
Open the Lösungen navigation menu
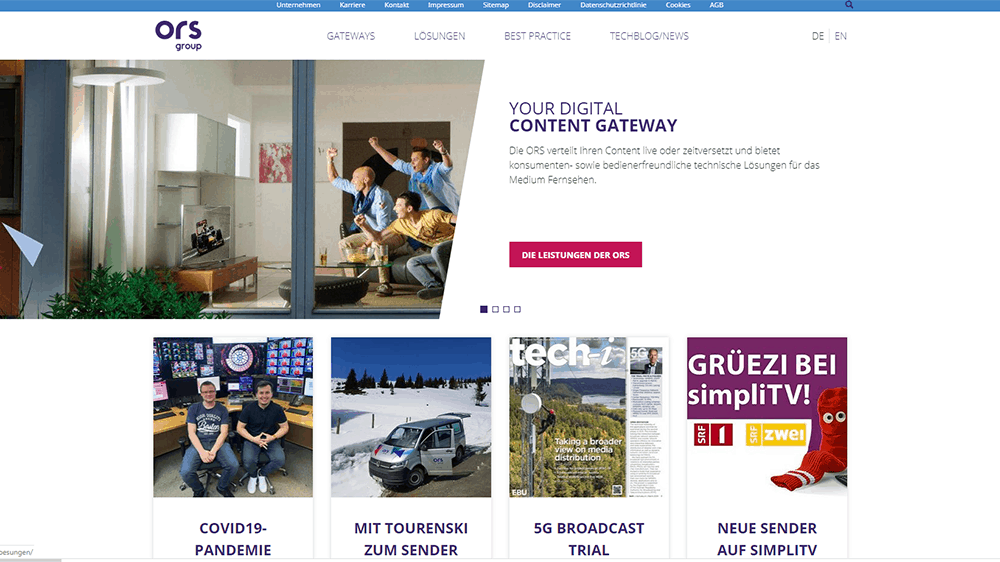(439, 36)
